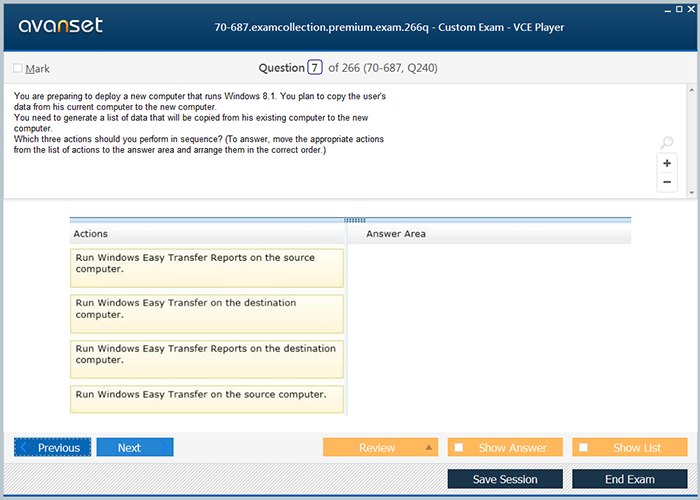The height and width of the screenshot is (500, 700).
Task: Click the Avanset logo
Action: point(61,25)
